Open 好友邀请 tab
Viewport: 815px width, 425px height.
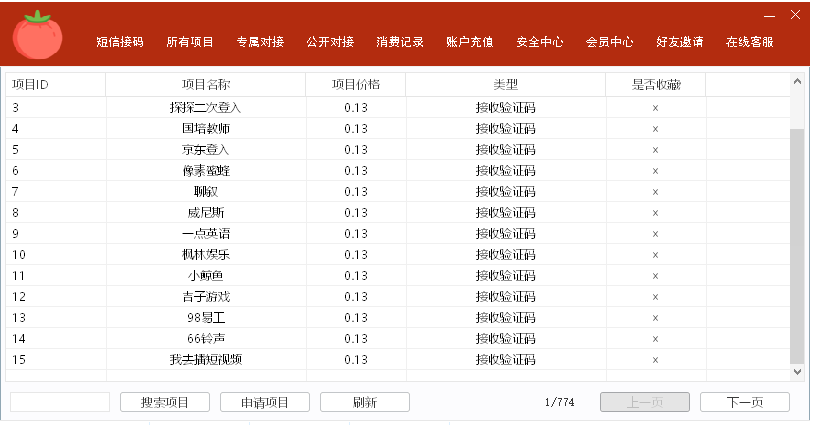pyautogui.click(x=679, y=42)
